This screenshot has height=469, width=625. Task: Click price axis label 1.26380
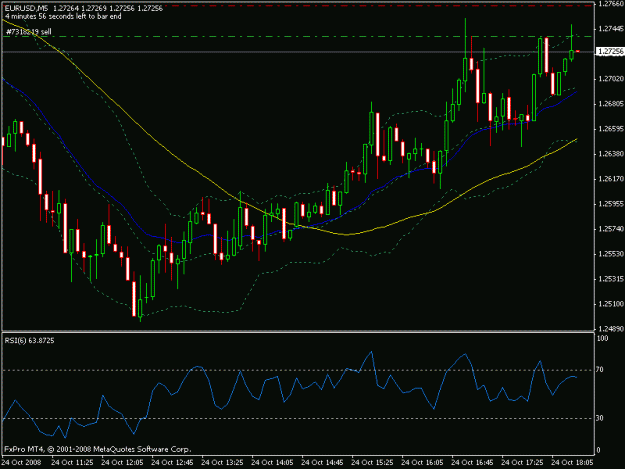[x=611, y=154]
